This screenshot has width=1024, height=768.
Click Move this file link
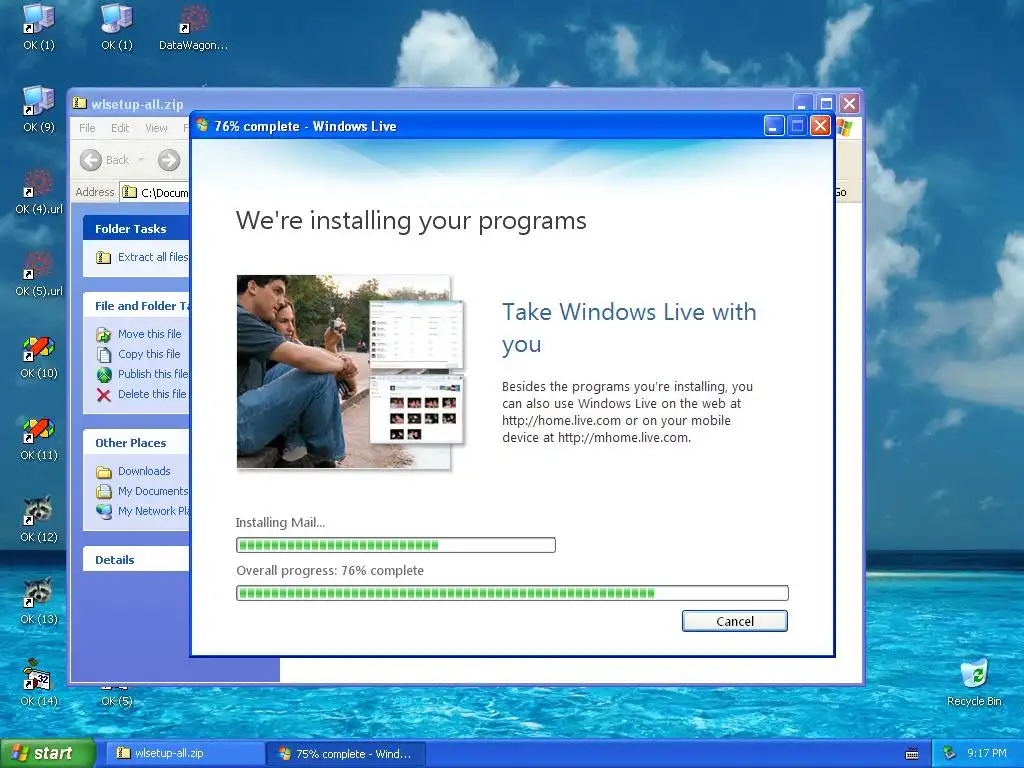[x=150, y=334]
